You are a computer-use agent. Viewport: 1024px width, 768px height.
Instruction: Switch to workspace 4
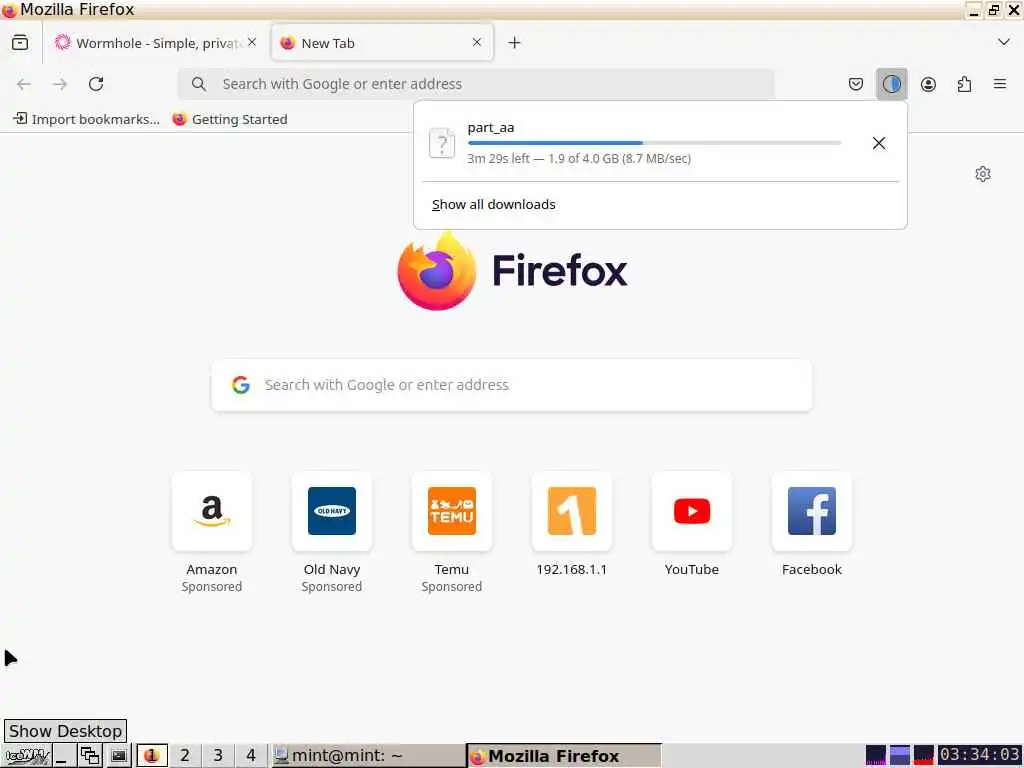tap(251, 756)
